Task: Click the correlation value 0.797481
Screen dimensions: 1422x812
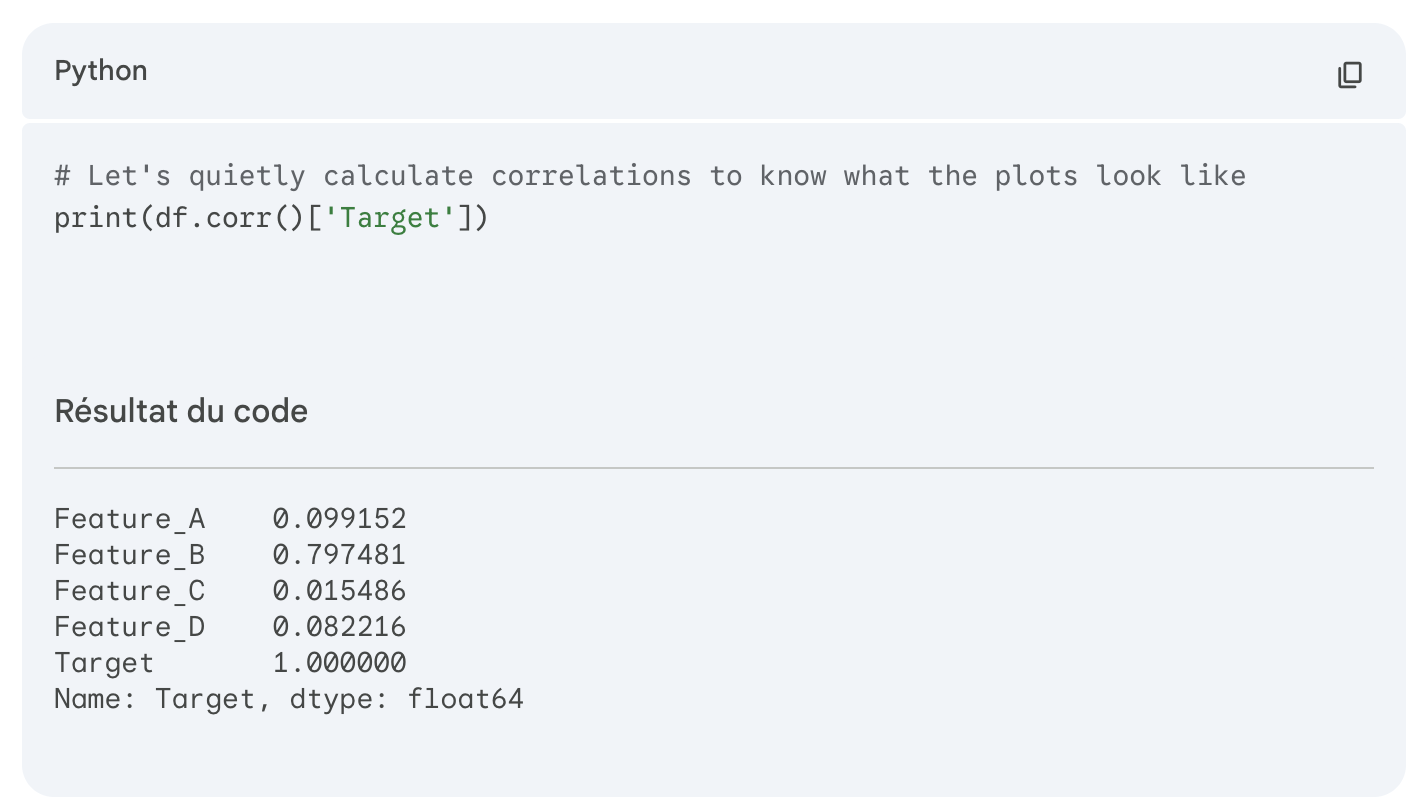Action: coord(339,555)
